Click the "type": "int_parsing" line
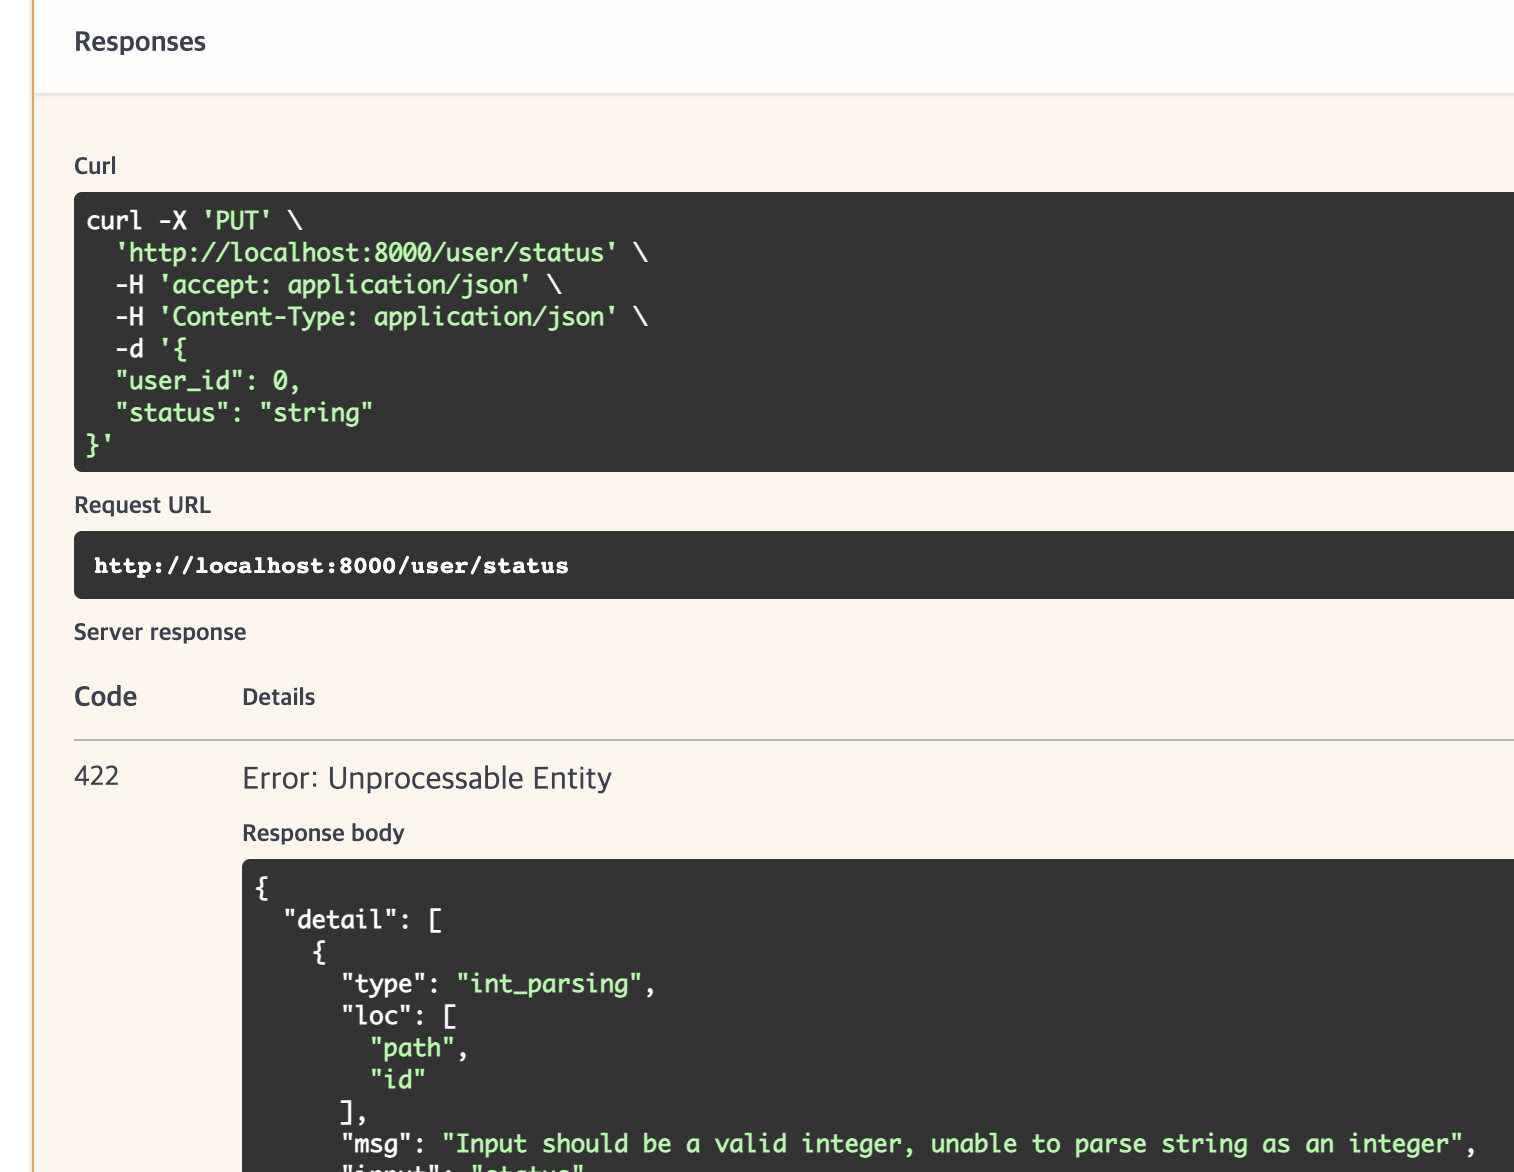The height and width of the screenshot is (1172, 1514). pos(498,983)
